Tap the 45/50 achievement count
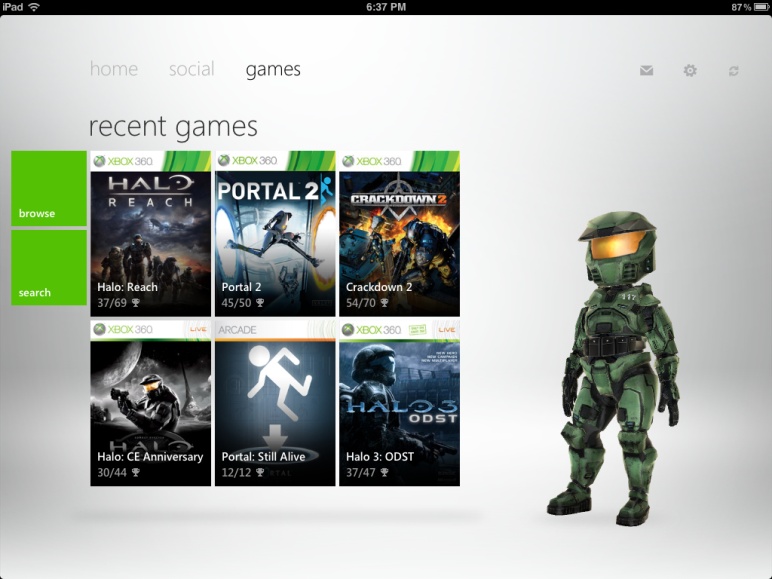Viewport: 772px width, 579px height. point(236,303)
